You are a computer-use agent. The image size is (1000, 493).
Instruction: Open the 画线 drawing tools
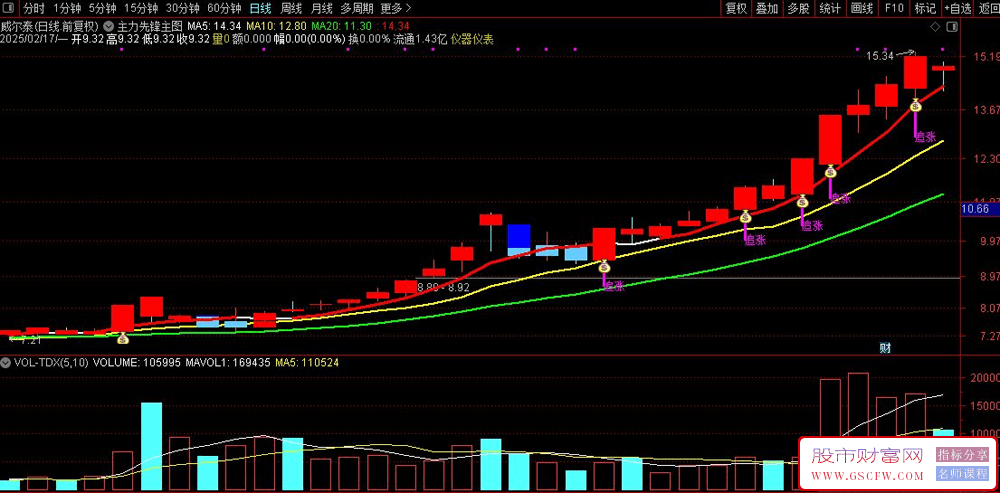[862, 8]
